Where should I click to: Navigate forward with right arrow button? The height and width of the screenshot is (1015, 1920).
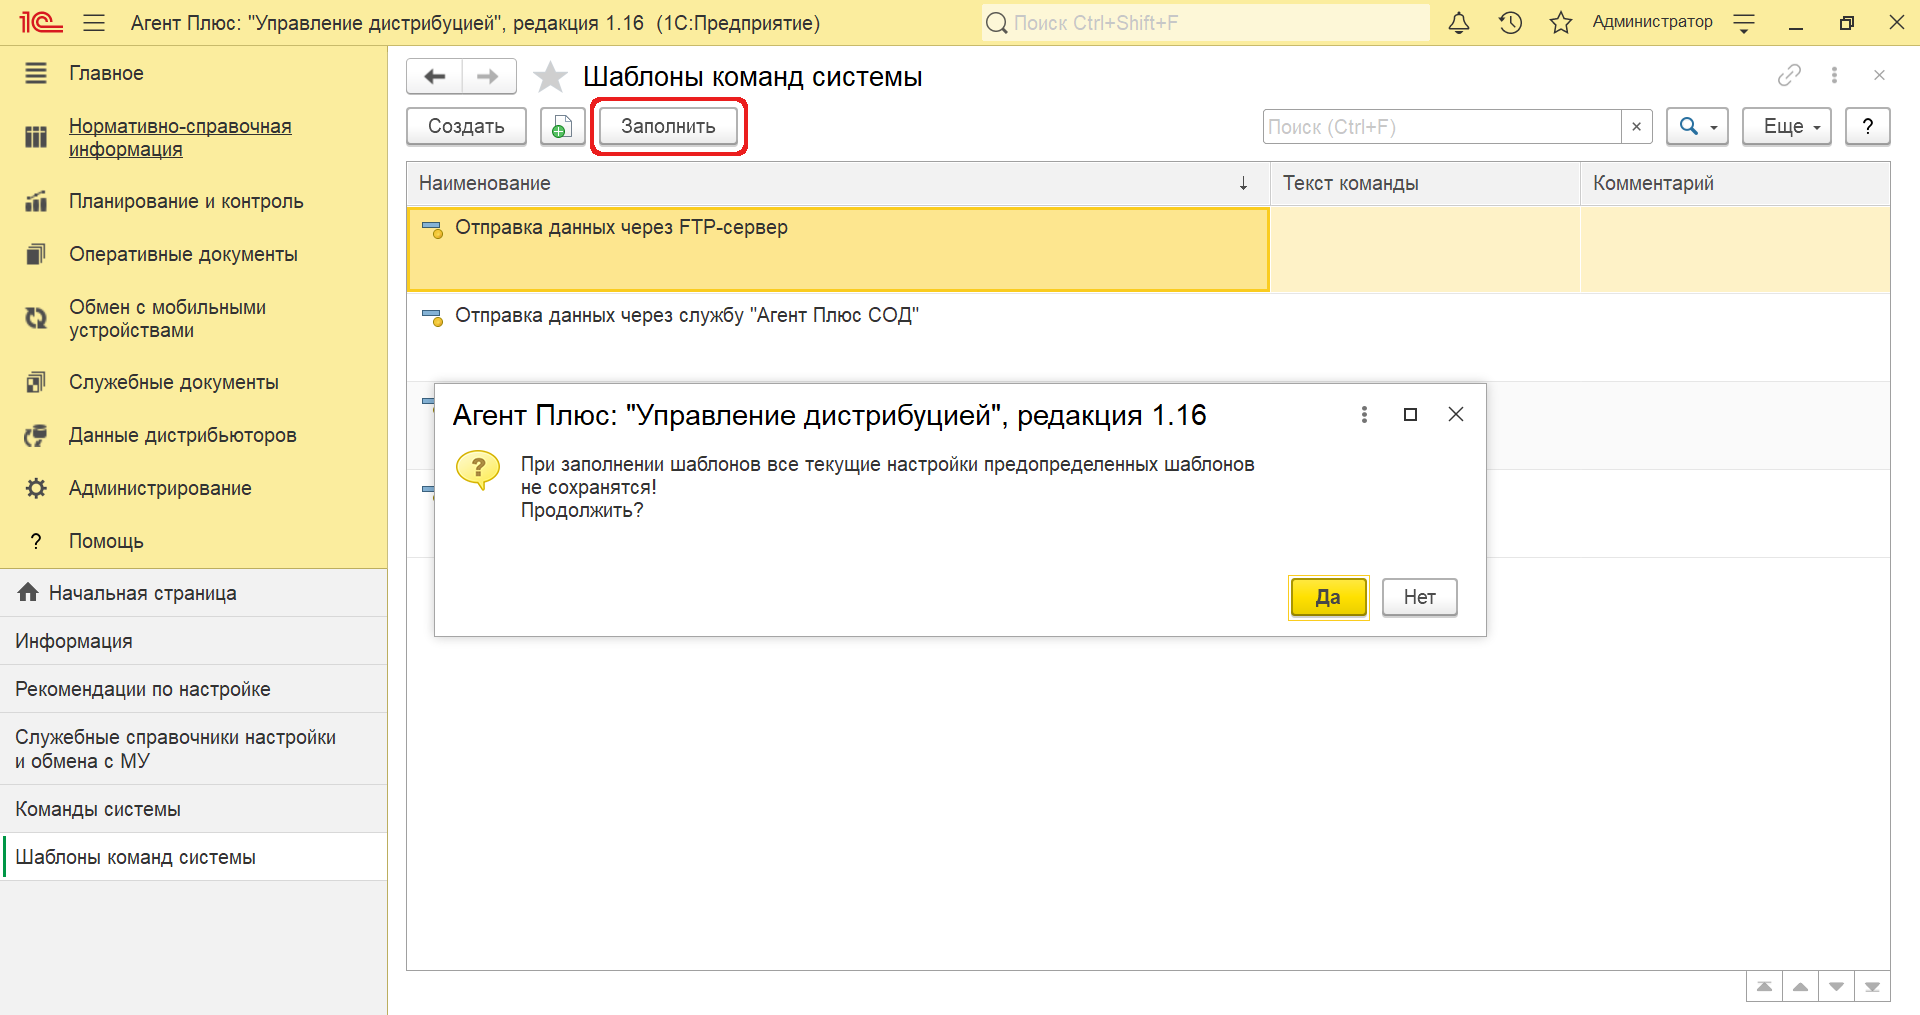[489, 76]
